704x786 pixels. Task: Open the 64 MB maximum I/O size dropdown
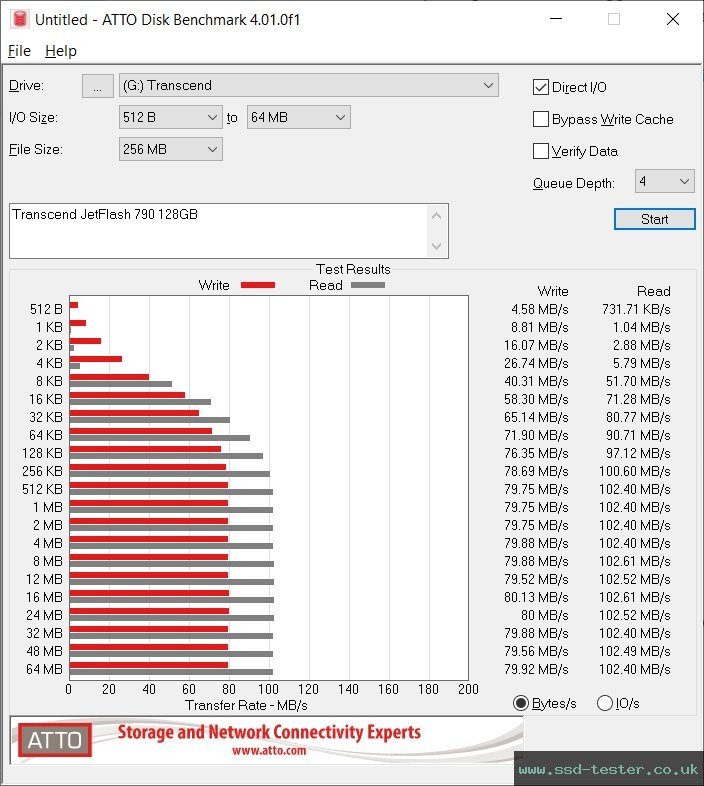pos(298,117)
